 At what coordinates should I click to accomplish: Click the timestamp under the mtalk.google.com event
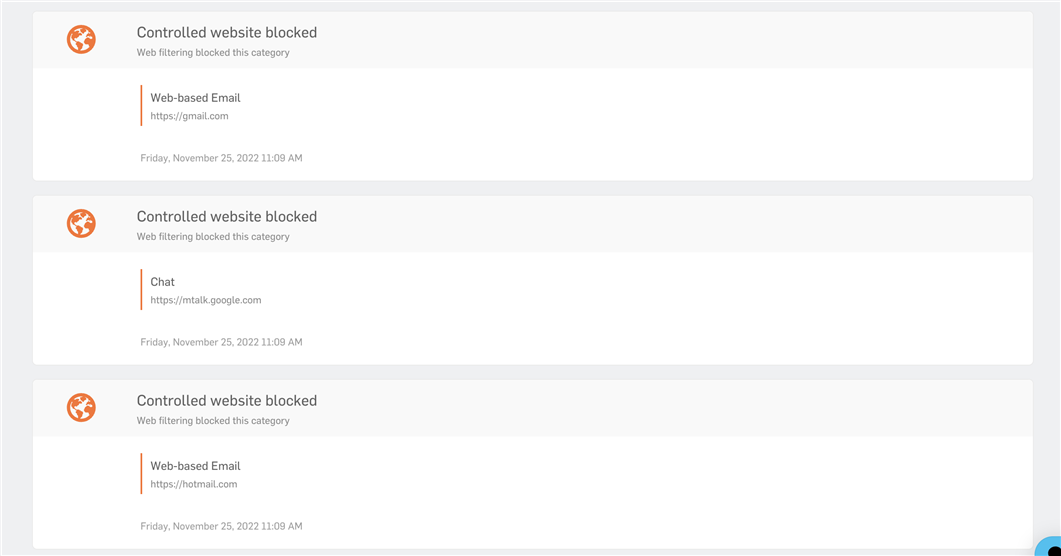pos(221,342)
